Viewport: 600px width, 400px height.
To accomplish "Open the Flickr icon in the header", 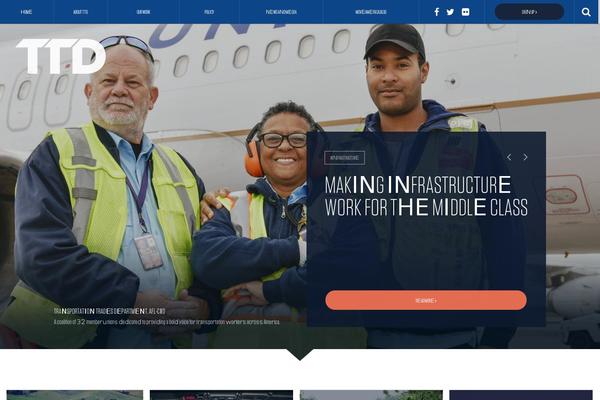I will pos(465,12).
